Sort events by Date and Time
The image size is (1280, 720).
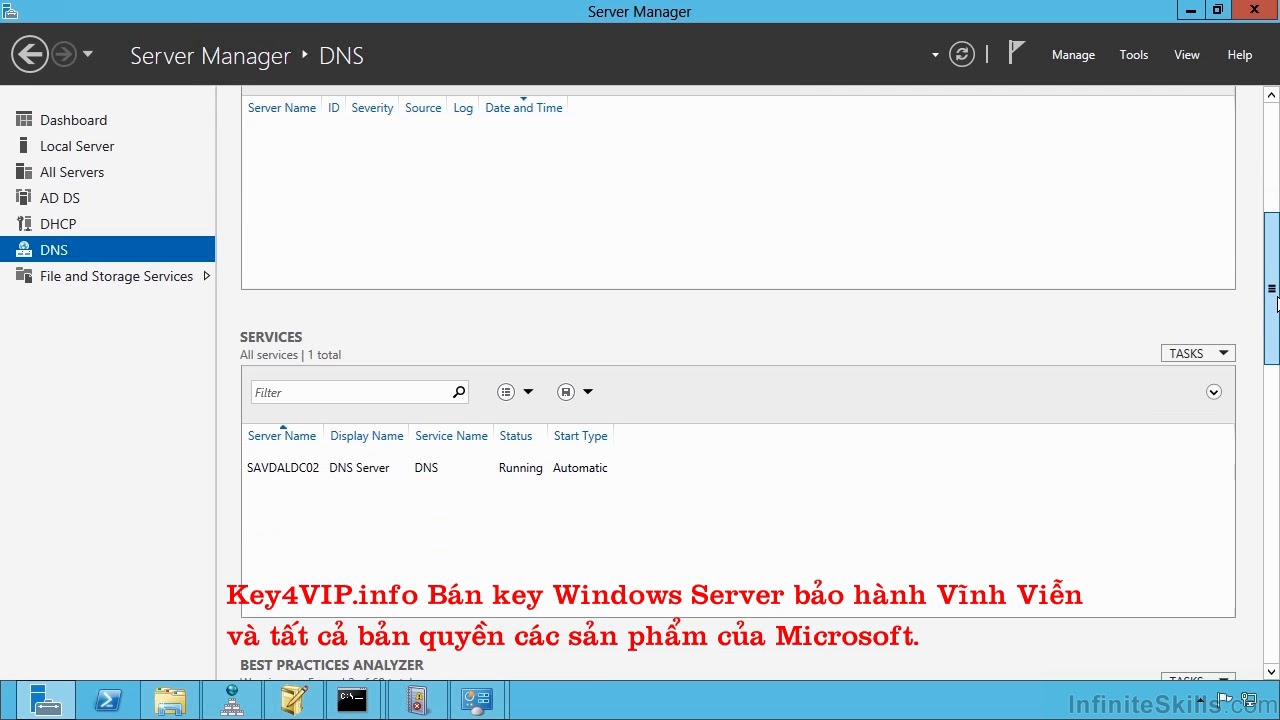pyautogui.click(x=524, y=108)
